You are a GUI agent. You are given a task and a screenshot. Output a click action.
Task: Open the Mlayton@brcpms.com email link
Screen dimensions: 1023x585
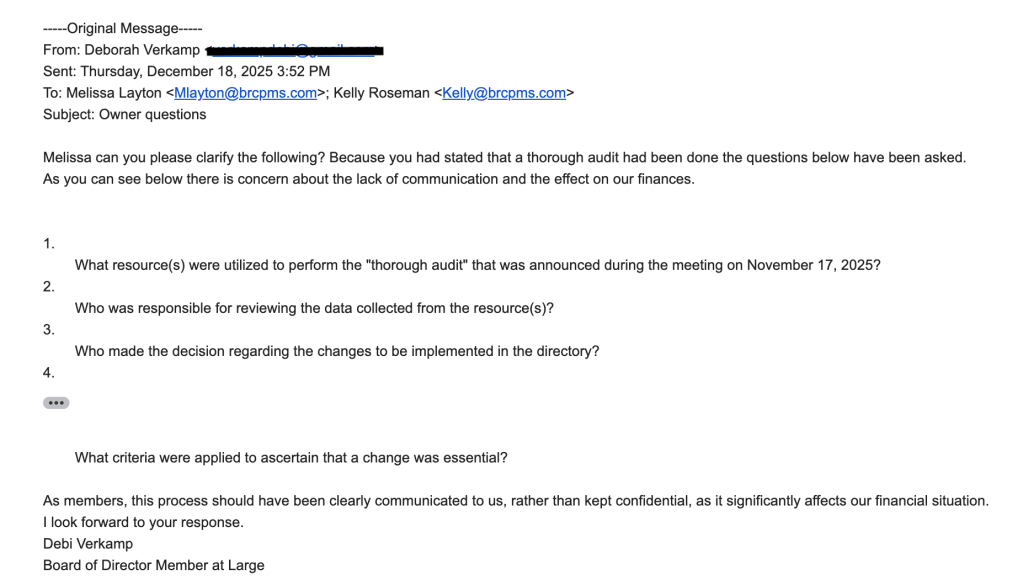pyautogui.click(x=245, y=93)
